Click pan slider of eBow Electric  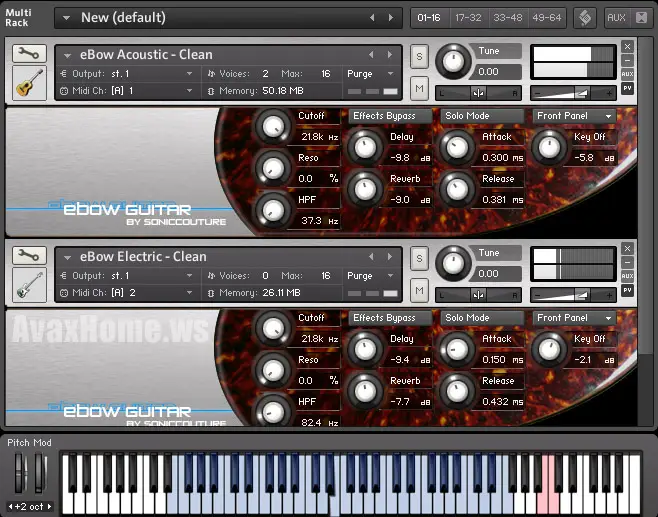(x=478, y=295)
